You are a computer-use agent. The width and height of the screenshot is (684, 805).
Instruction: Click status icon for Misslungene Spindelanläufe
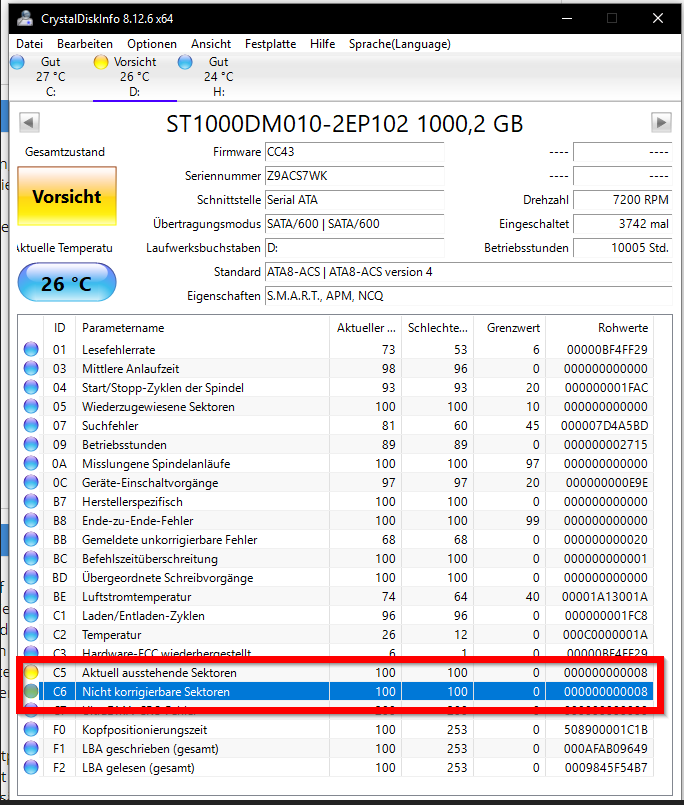coord(31,463)
